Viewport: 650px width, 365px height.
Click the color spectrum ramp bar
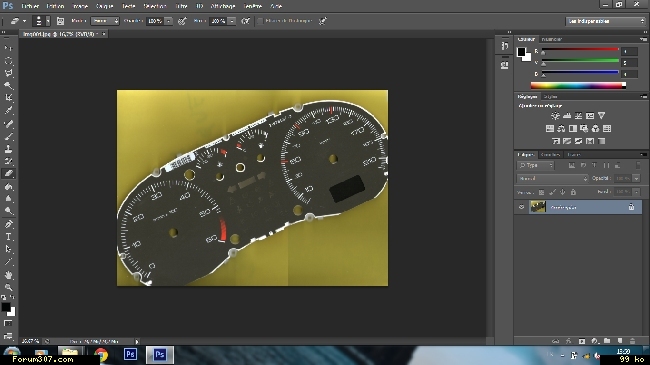click(578, 85)
